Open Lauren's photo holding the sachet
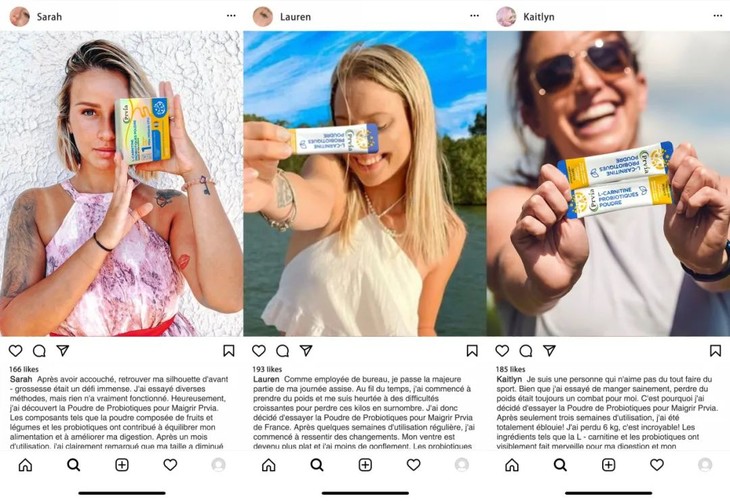730x501 pixels. pyautogui.click(x=365, y=183)
